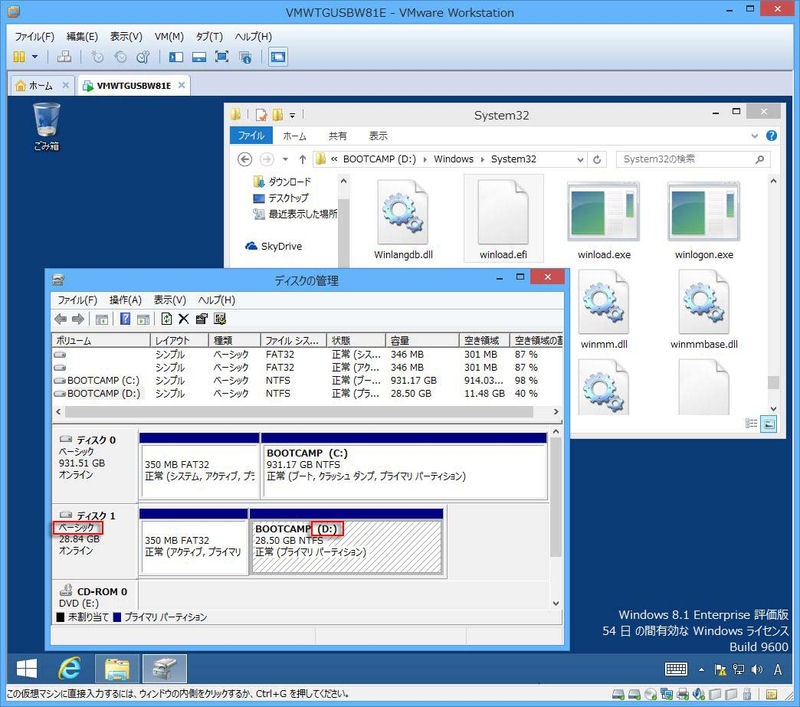This screenshot has width=800, height=707.
Task: Open the 表示 ribbon tab in System32 window
Action: click(378, 136)
